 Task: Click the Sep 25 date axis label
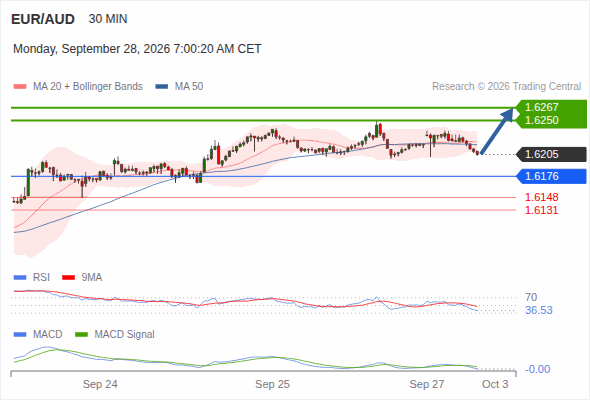[x=272, y=384]
